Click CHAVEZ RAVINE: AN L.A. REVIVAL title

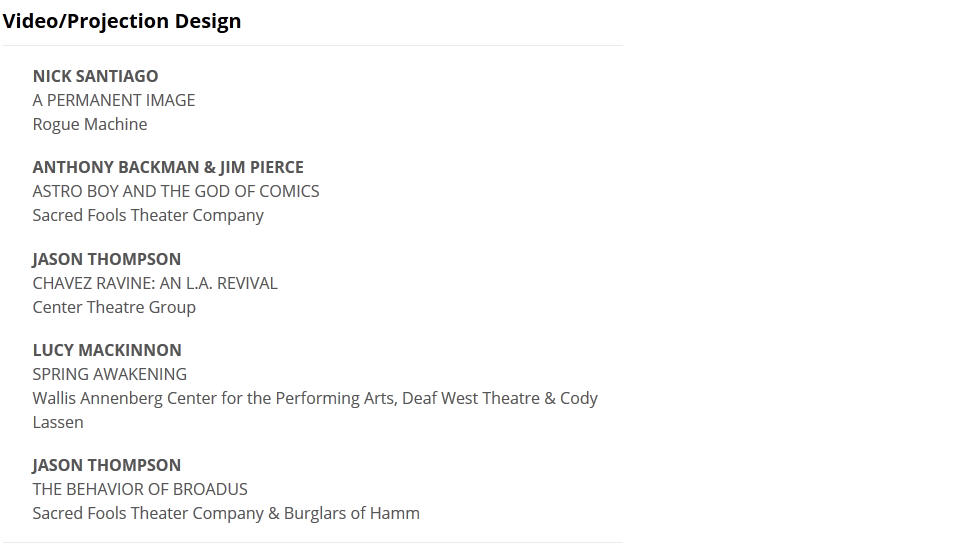155,283
